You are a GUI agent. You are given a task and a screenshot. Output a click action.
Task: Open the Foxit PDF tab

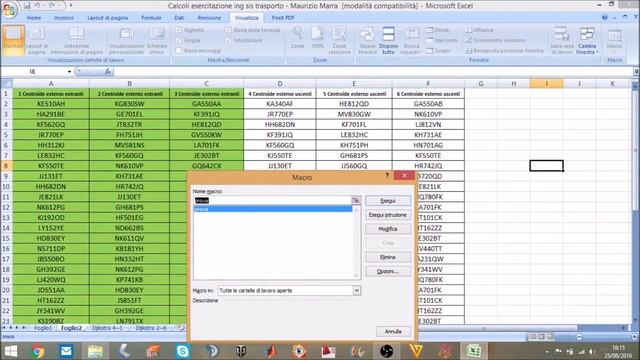[283, 18]
